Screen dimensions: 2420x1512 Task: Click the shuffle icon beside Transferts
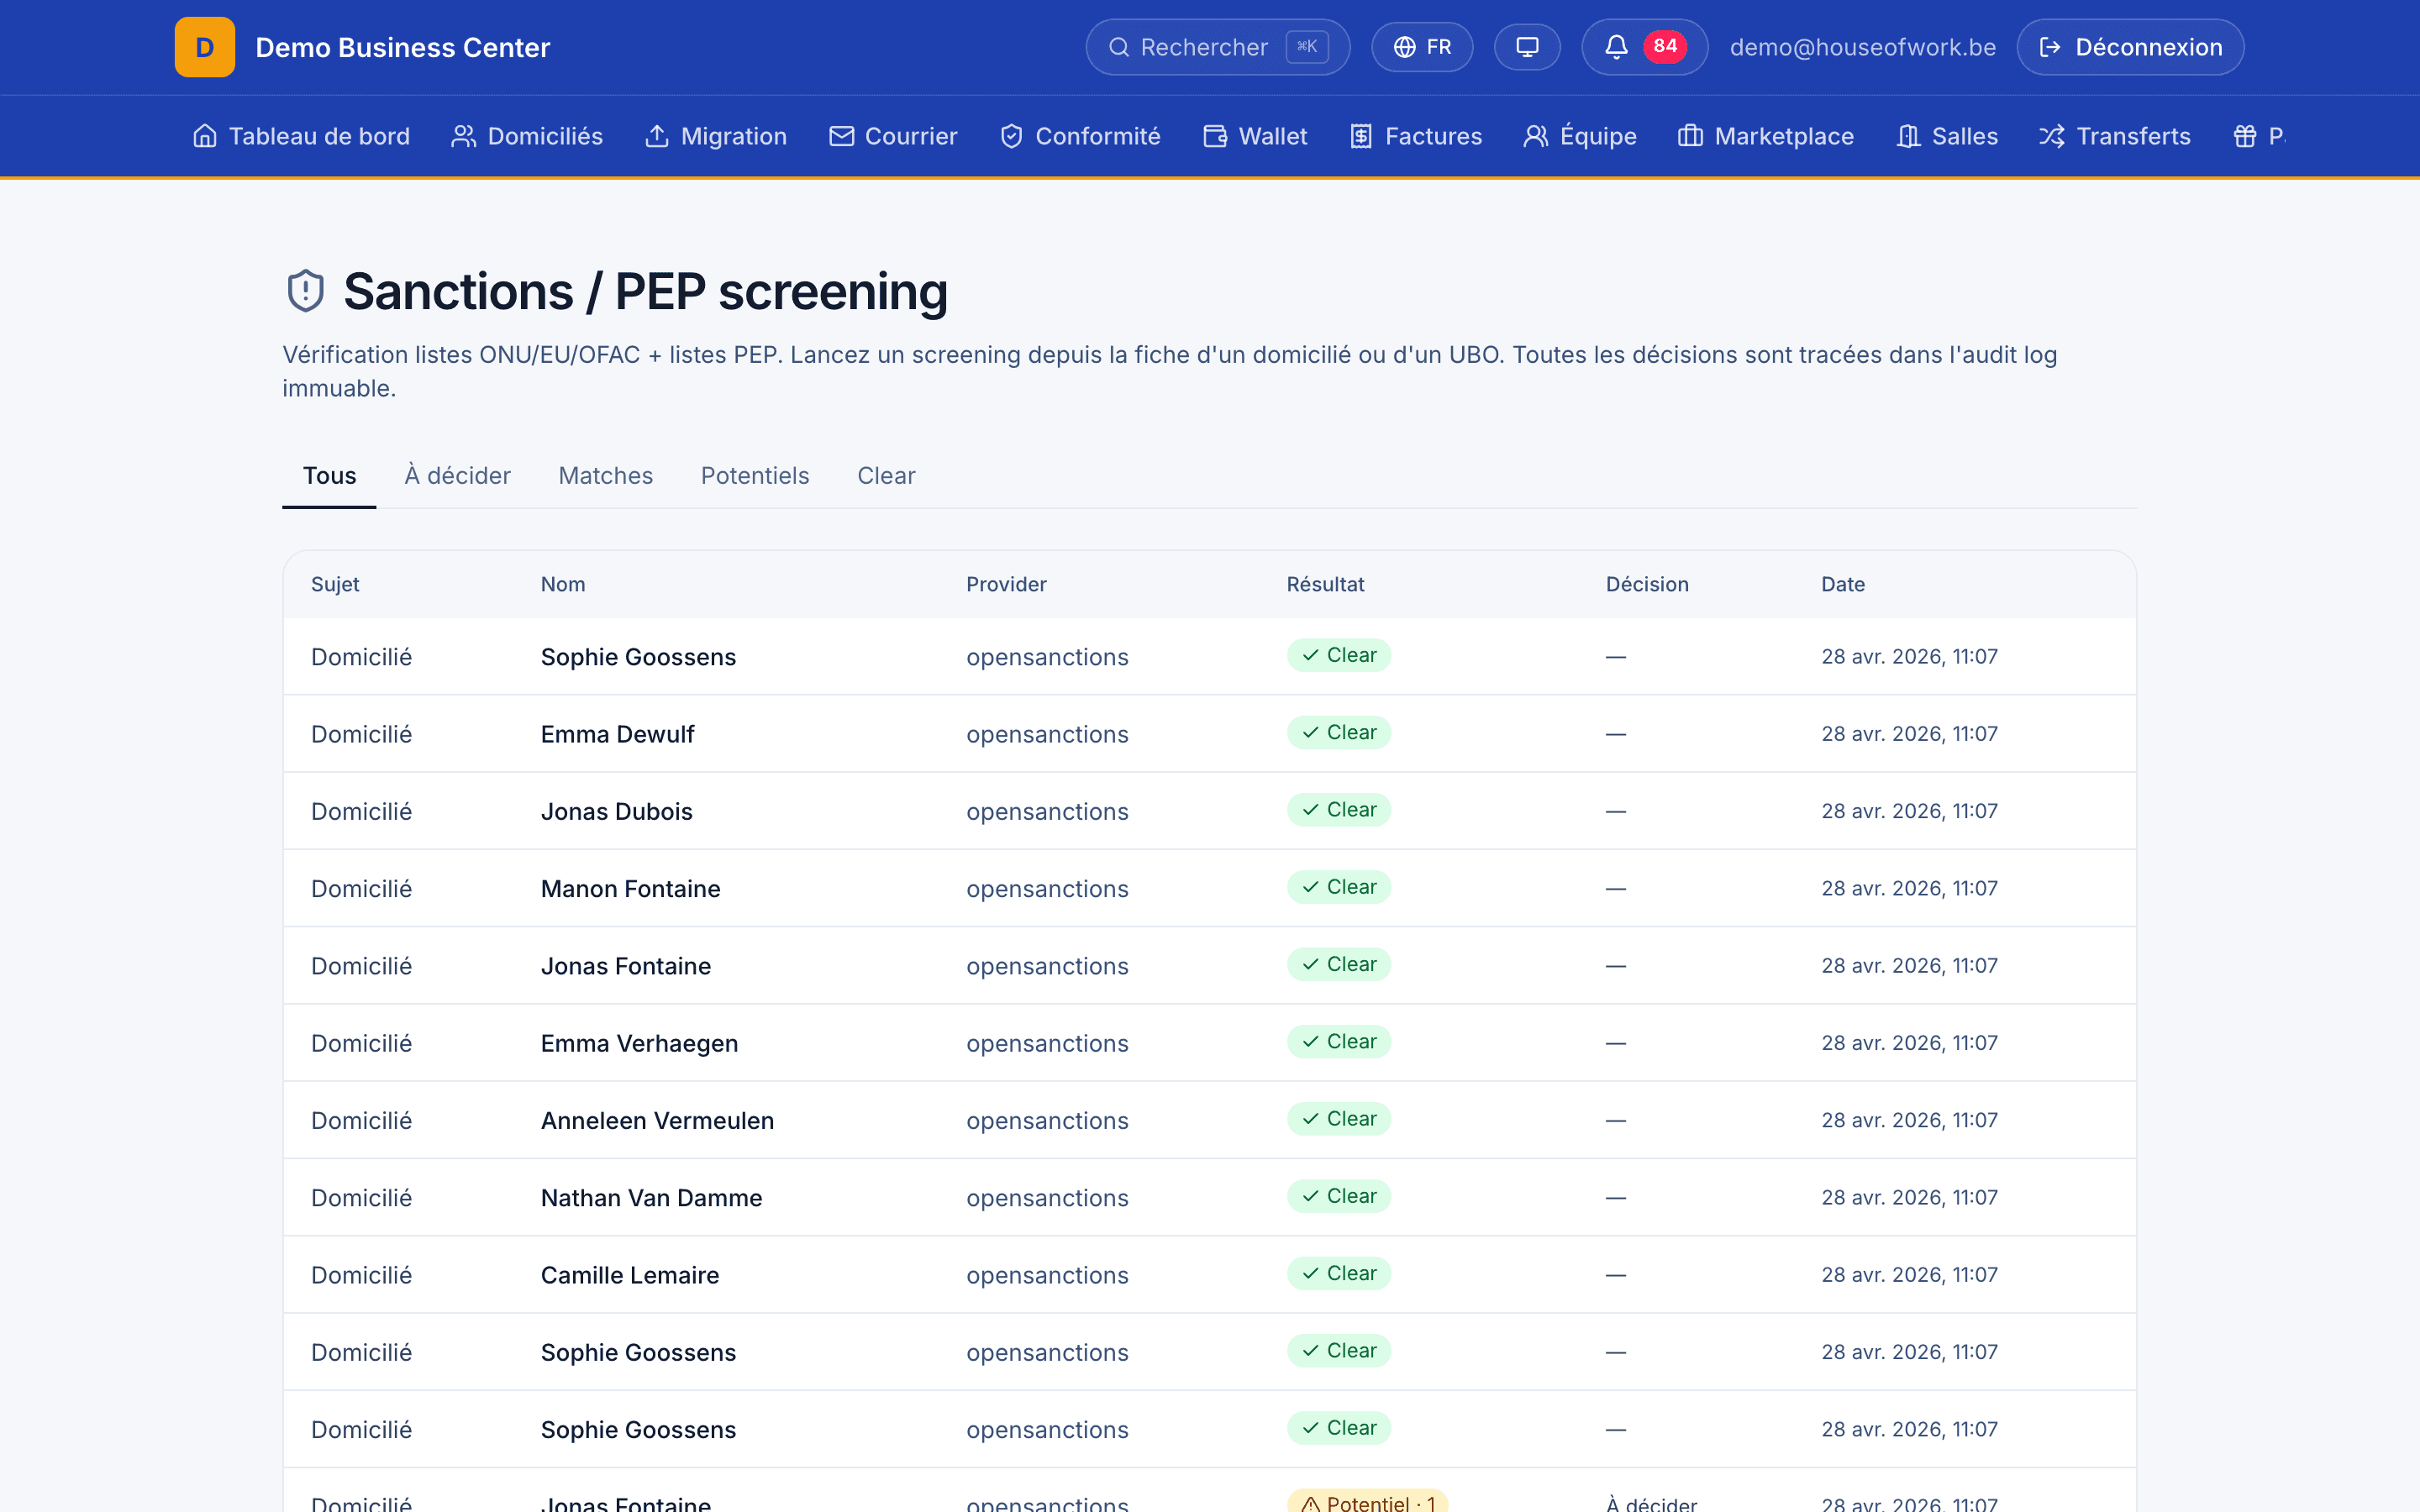tap(2052, 136)
